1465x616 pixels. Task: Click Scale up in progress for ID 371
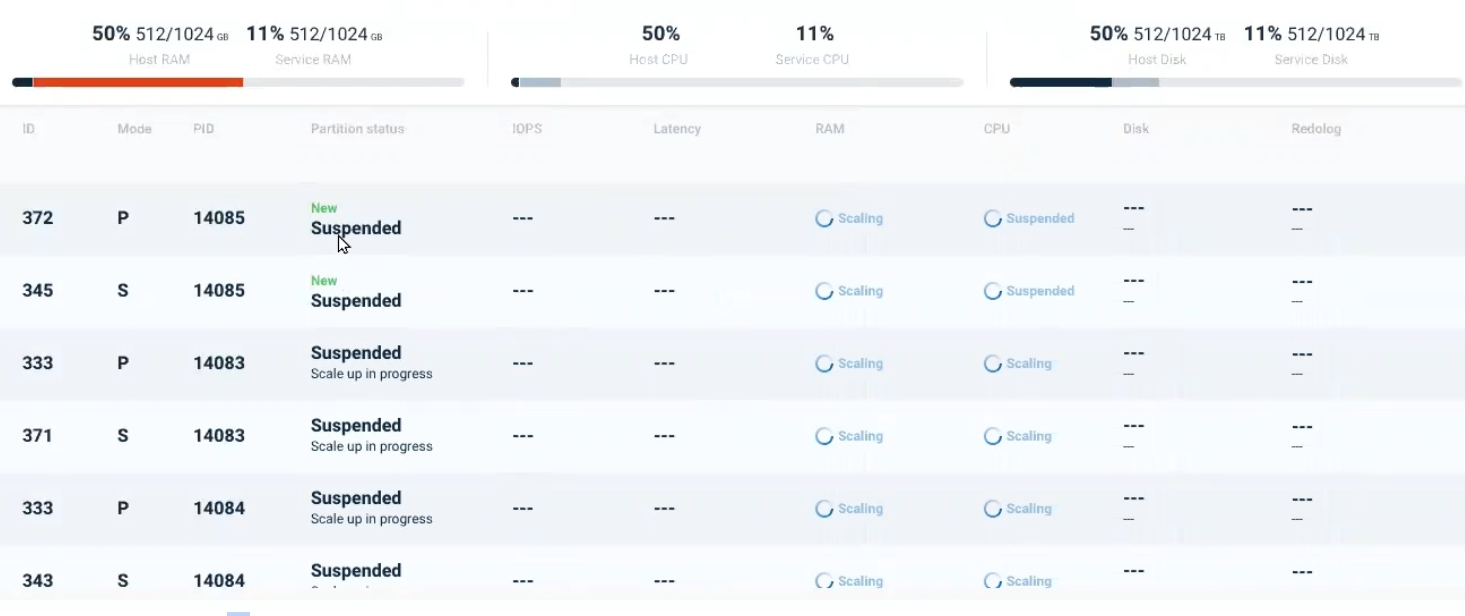pyautogui.click(x=371, y=446)
